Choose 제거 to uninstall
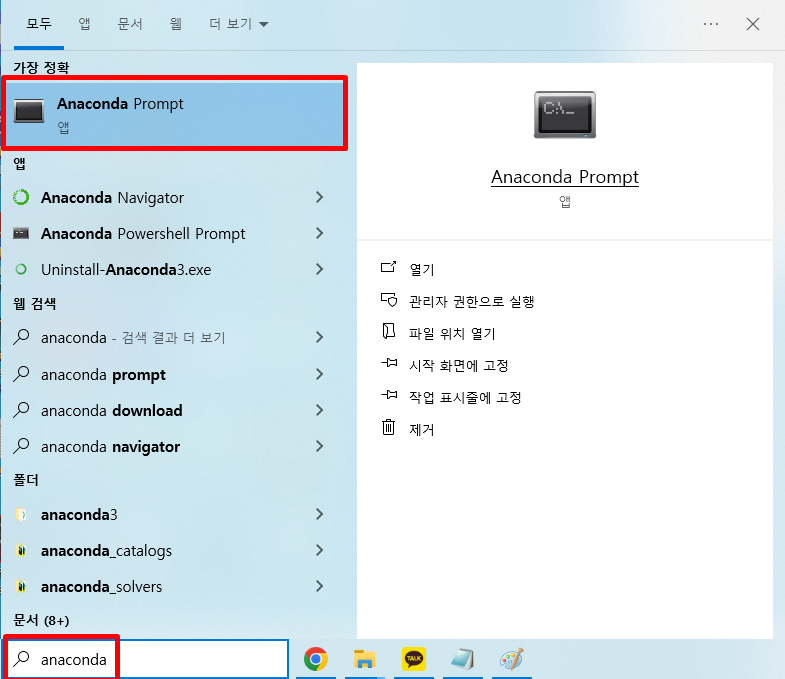Screen dimensions: 785x679 (422, 430)
